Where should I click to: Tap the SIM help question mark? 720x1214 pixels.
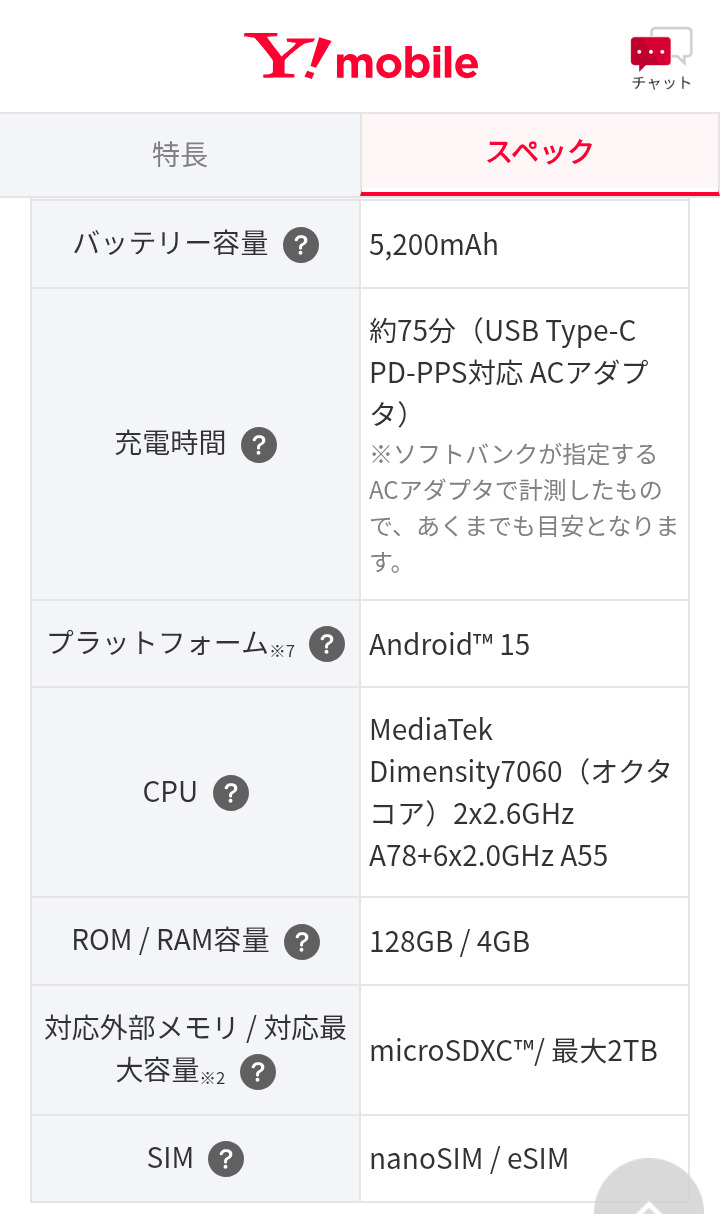pos(226,1159)
